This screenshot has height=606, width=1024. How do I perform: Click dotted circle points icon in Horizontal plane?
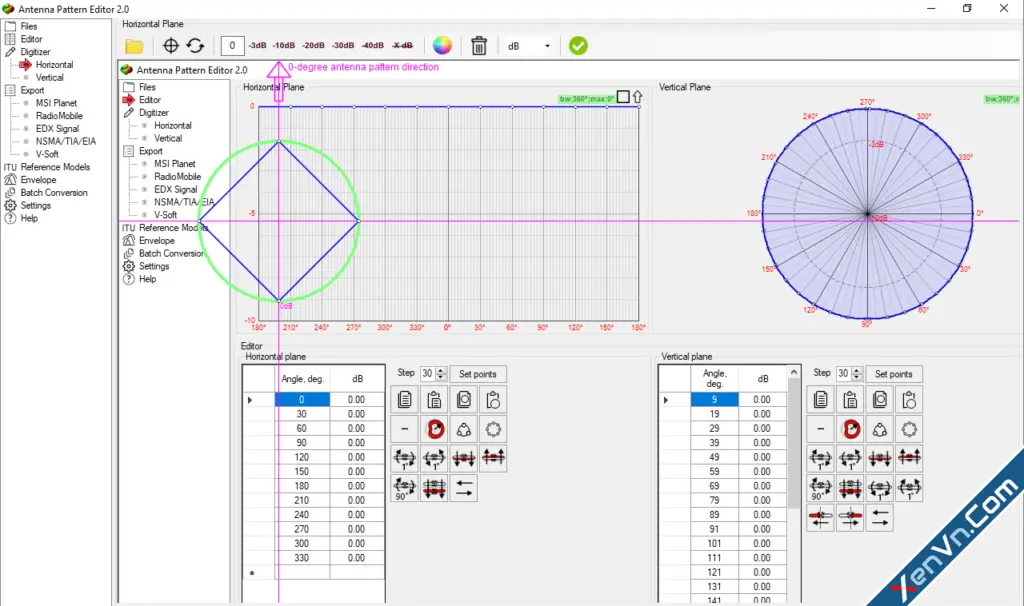[493, 429]
